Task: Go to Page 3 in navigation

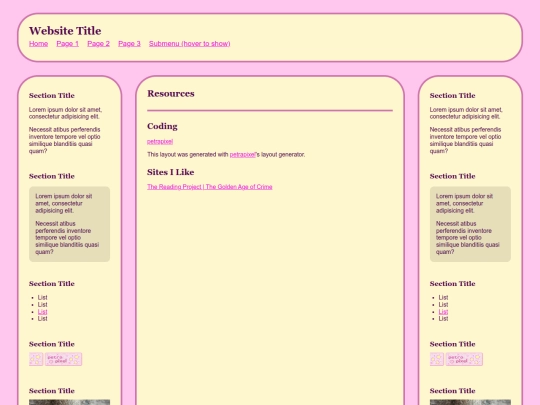Action: pyautogui.click(x=129, y=44)
